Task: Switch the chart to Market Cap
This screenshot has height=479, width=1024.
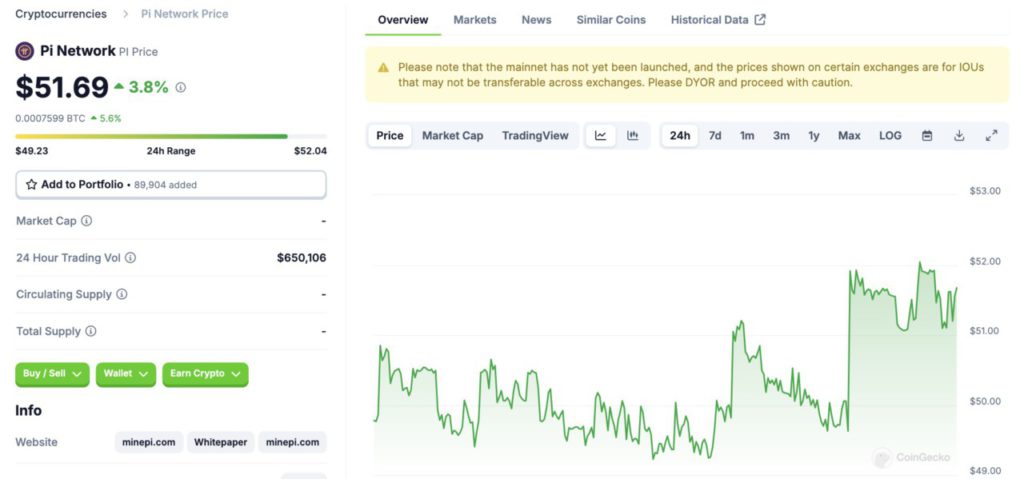Action: click(x=452, y=136)
